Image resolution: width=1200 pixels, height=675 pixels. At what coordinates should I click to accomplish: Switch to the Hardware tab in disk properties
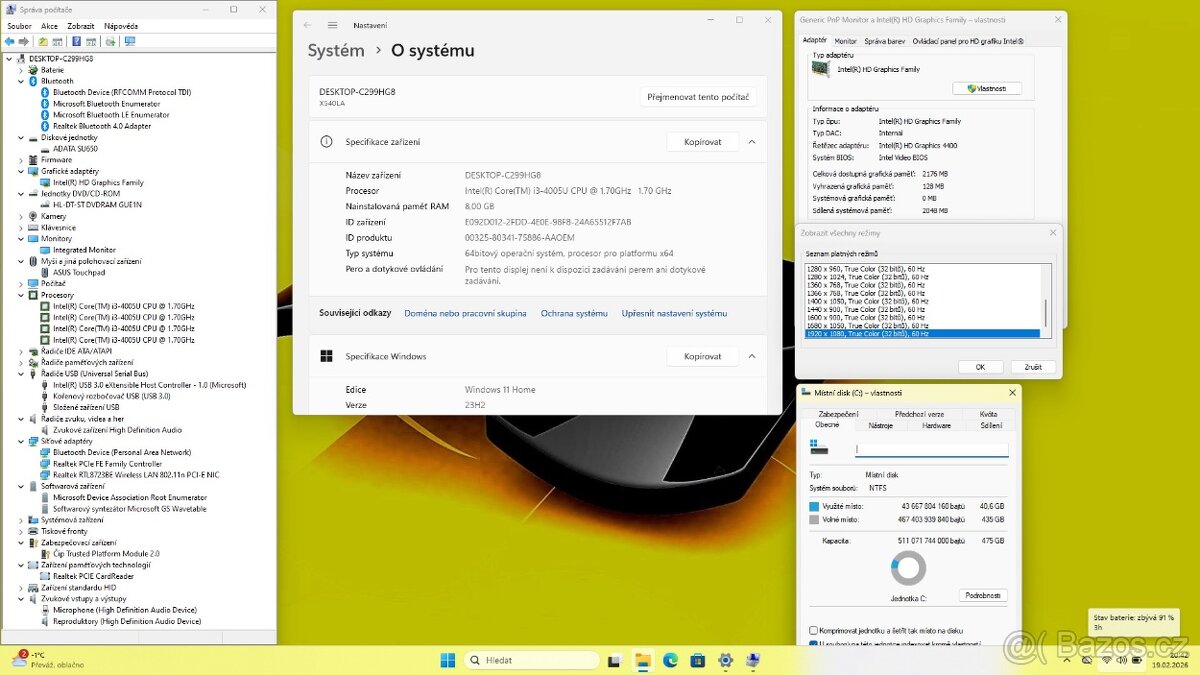point(937,424)
